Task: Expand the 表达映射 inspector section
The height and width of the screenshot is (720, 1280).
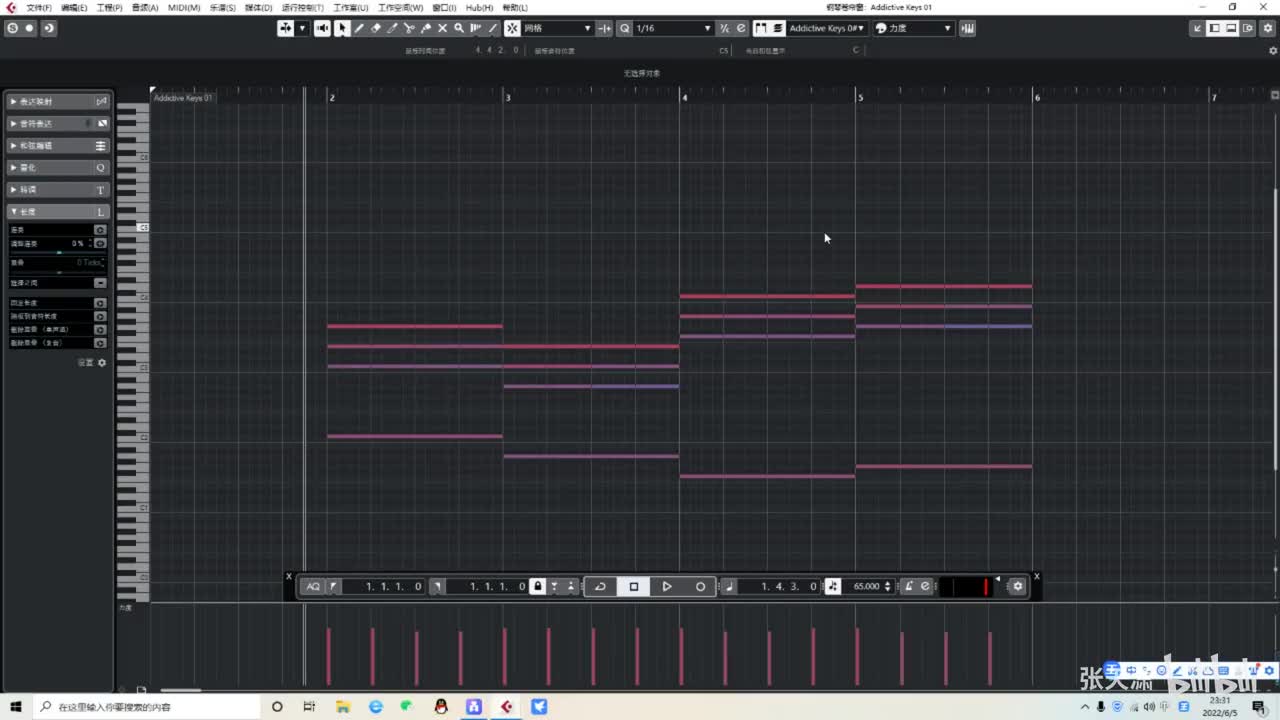Action: [x=58, y=102]
